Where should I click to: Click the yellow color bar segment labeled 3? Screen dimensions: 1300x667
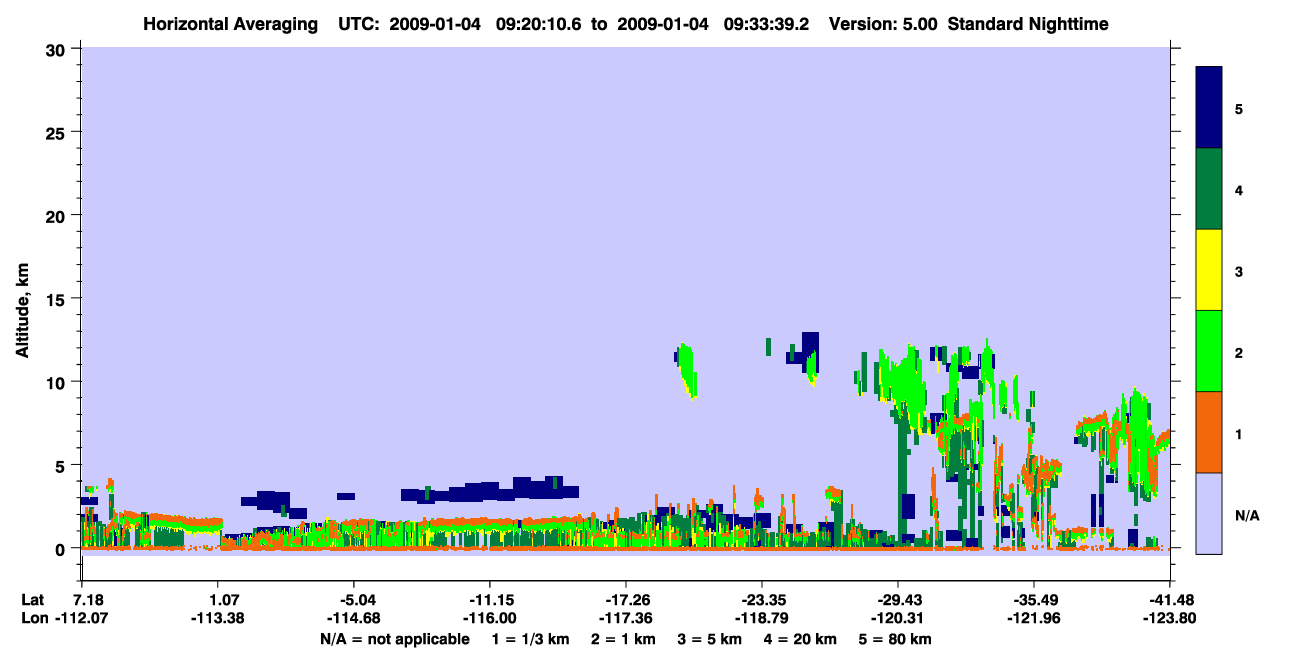[x=1209, y=270]
